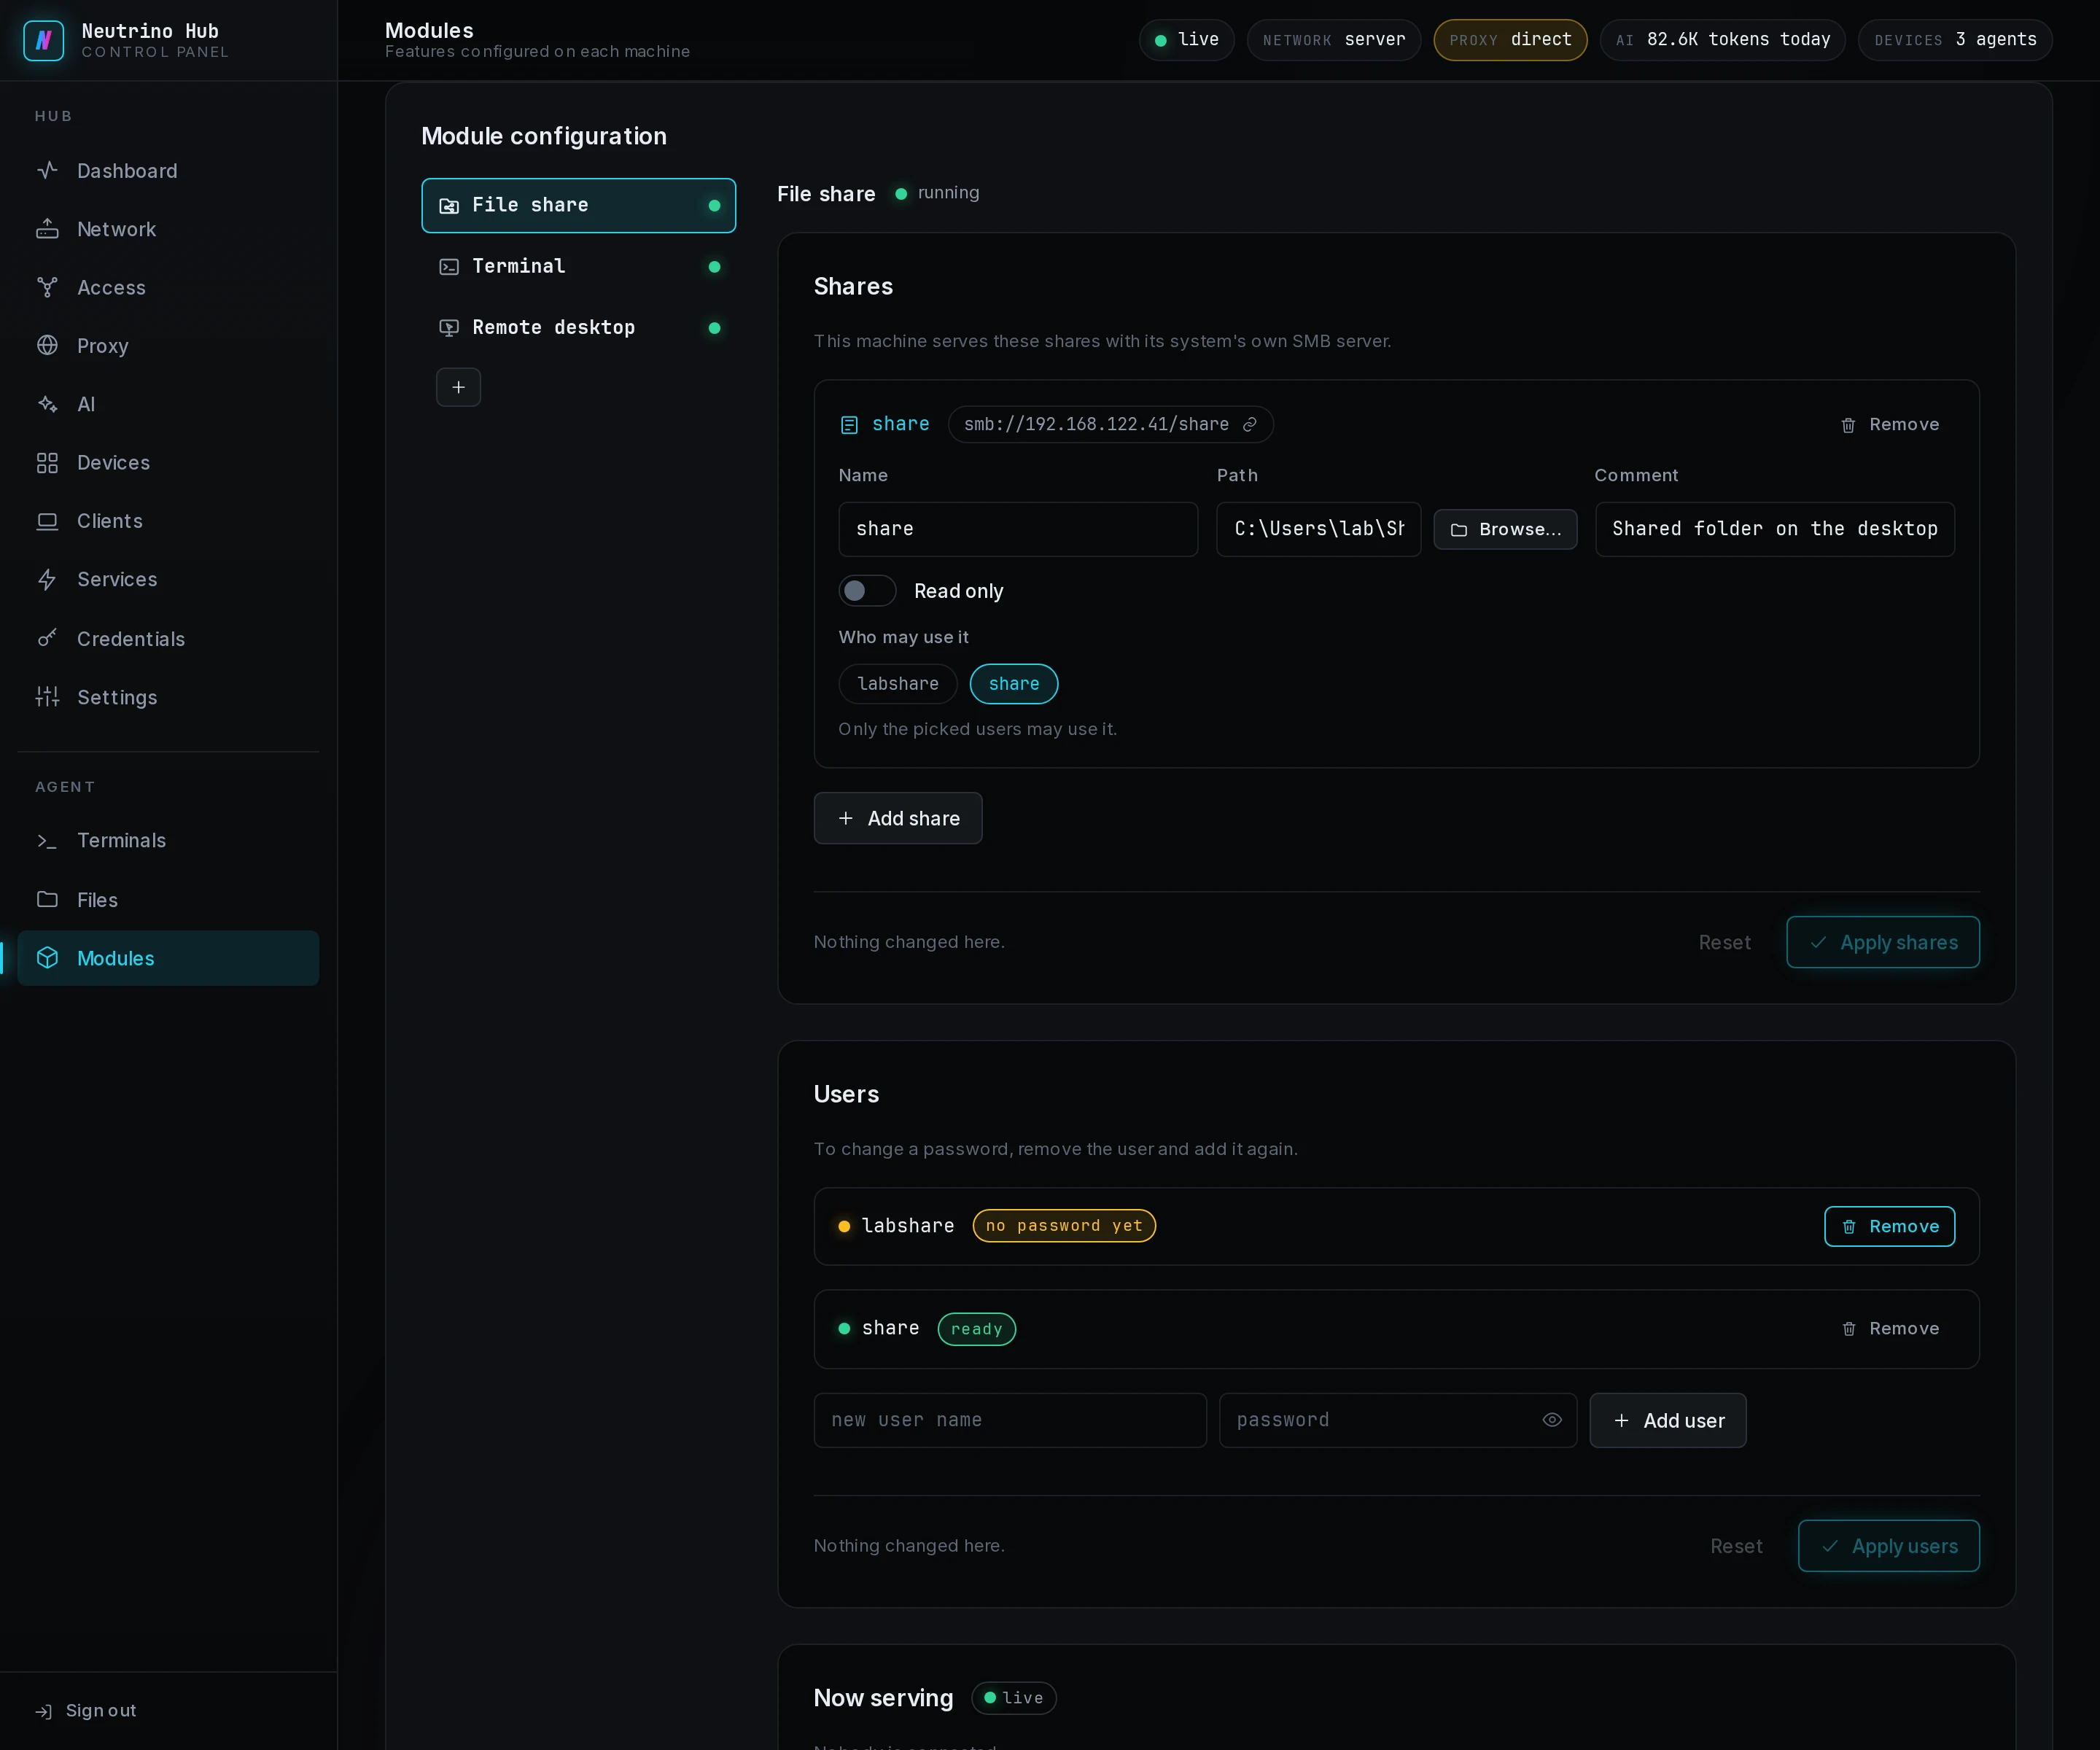
Task: Open the Clients sidebar item
Action: pos(168,521)
